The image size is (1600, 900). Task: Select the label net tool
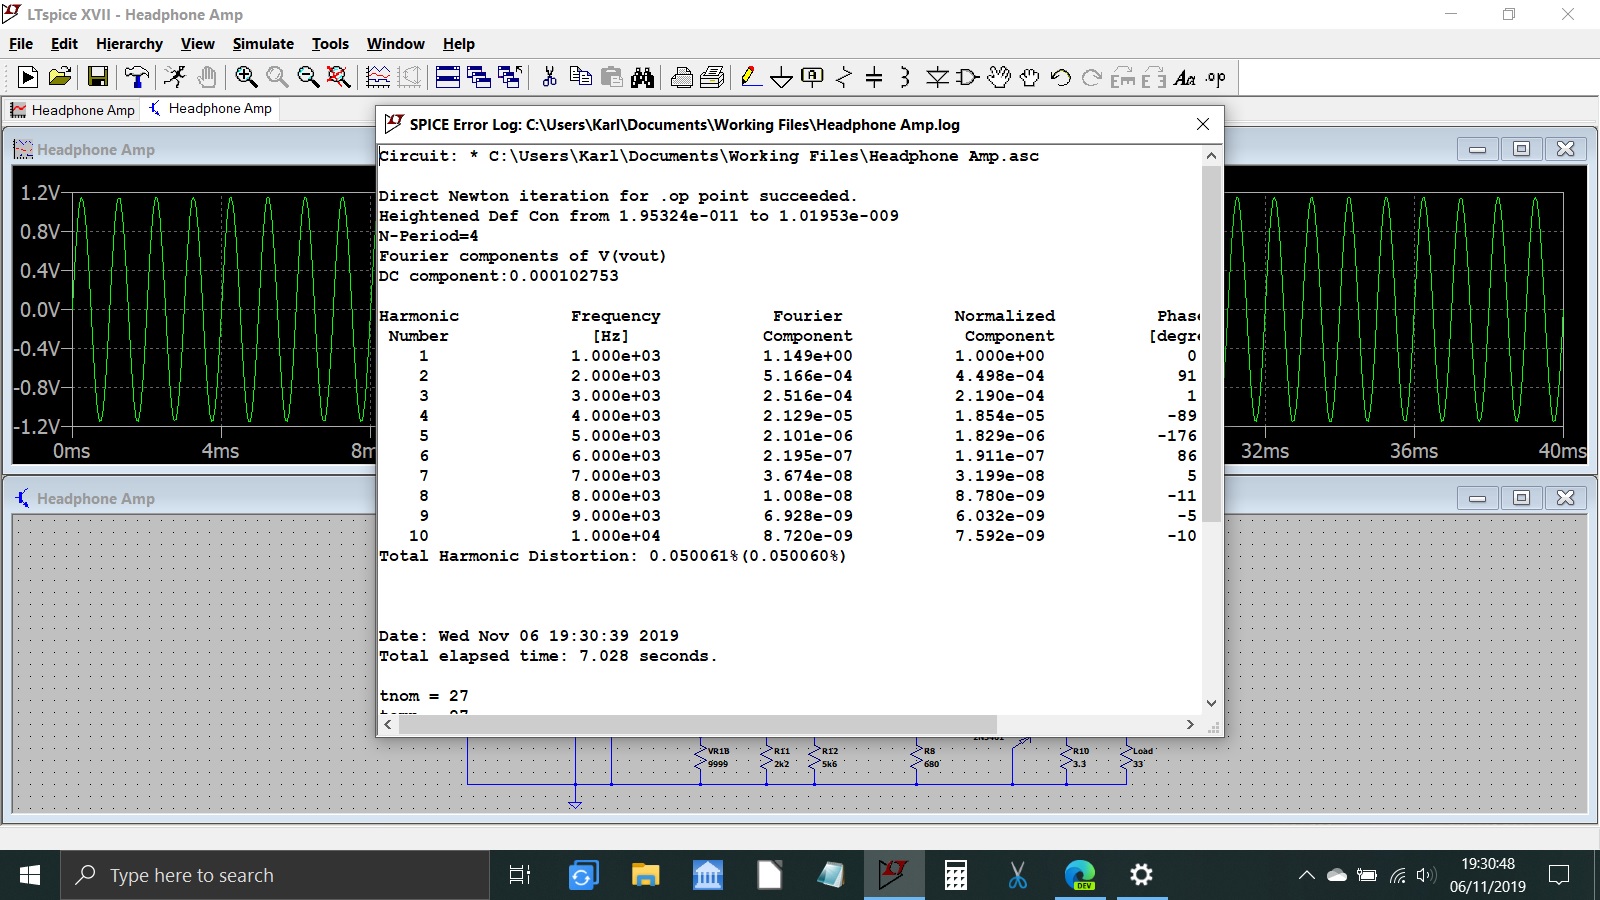tap(813, 77)
